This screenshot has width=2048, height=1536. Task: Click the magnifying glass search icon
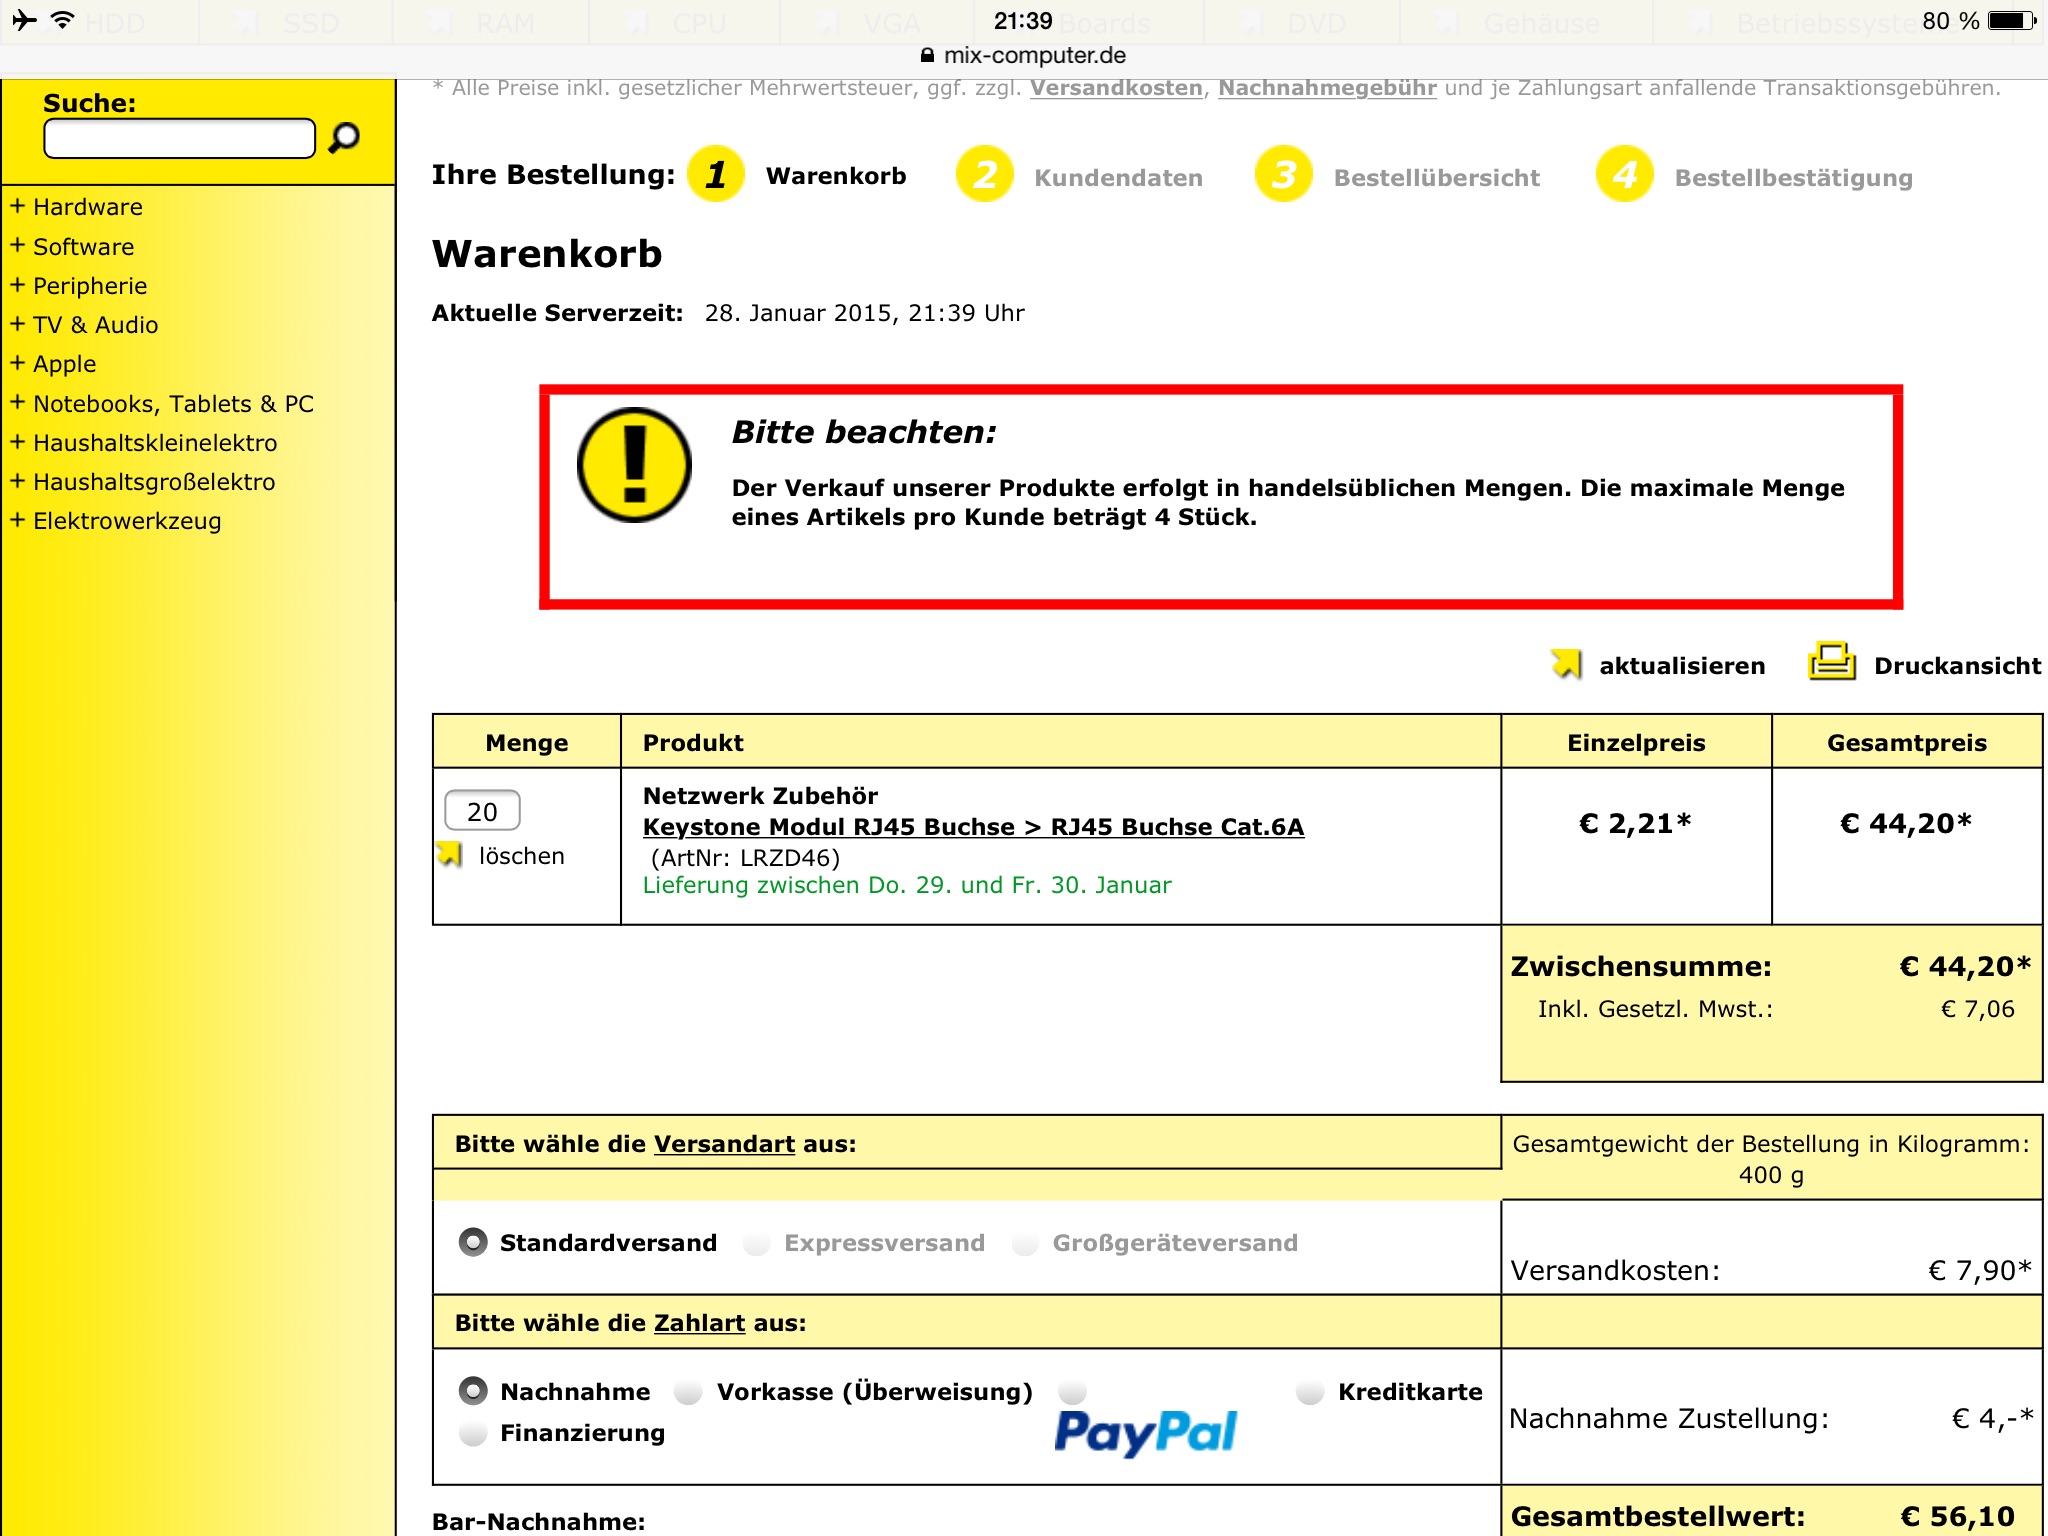pyautogui.click(x=344, y=137)
